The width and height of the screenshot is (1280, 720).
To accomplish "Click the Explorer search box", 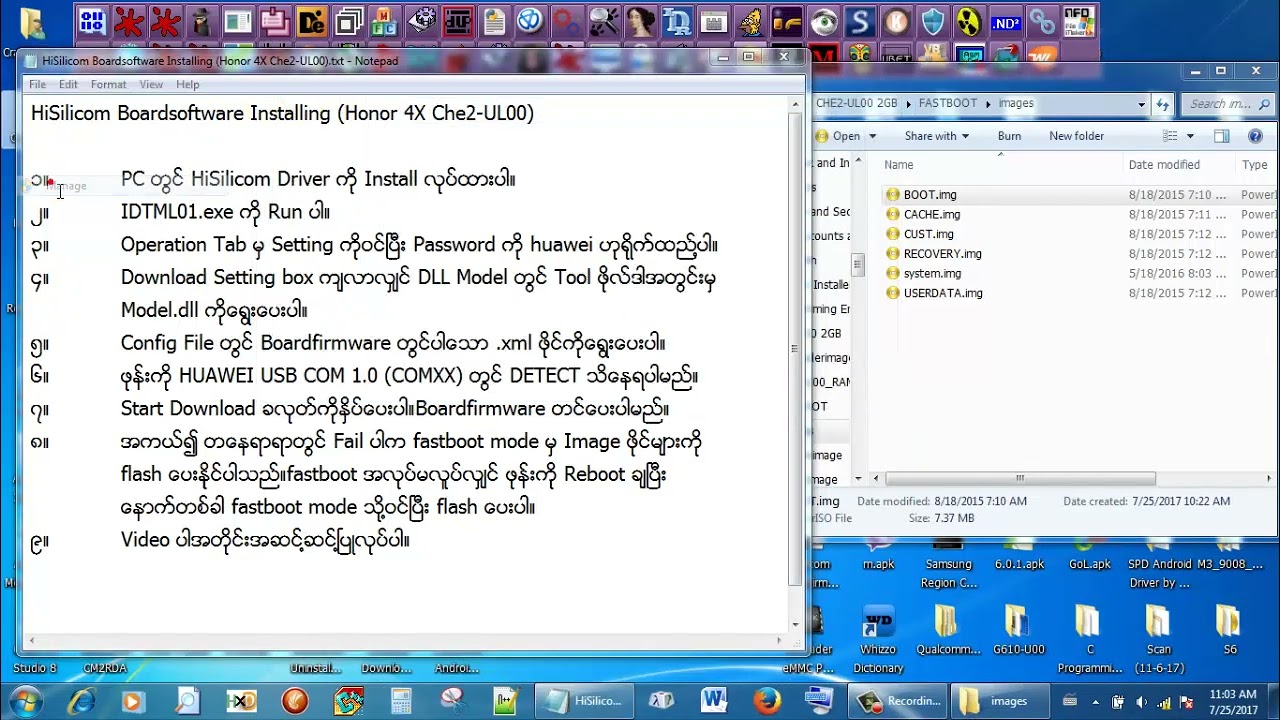I will 1226,103.
